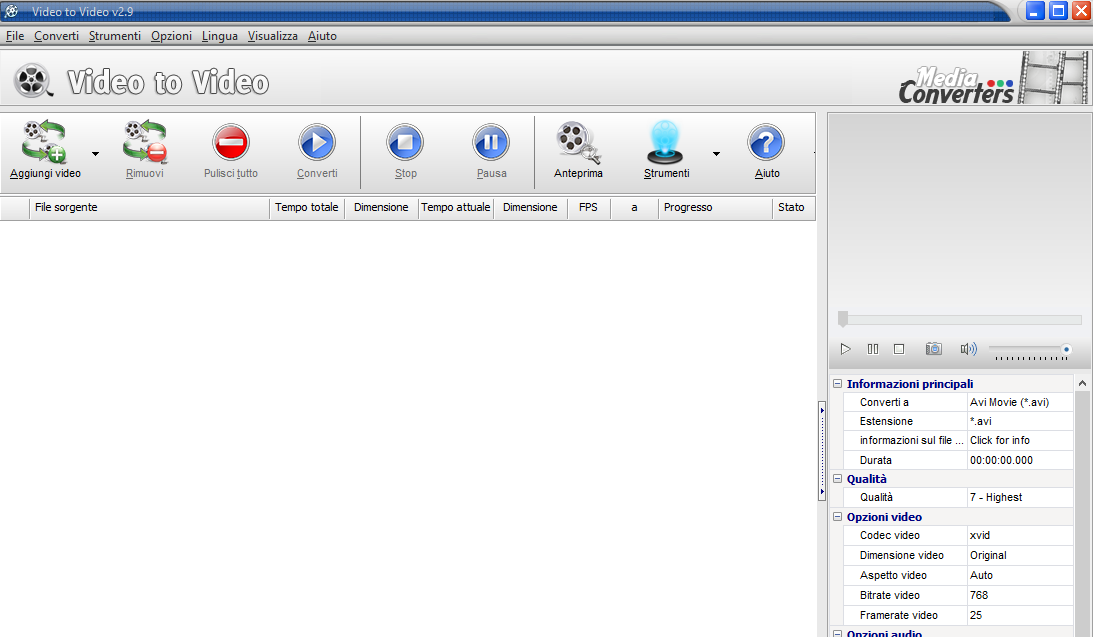Screen dimensions: 1093x637
Task: Change the Dimensione video value Original
Action: [x=1021, y=555]
